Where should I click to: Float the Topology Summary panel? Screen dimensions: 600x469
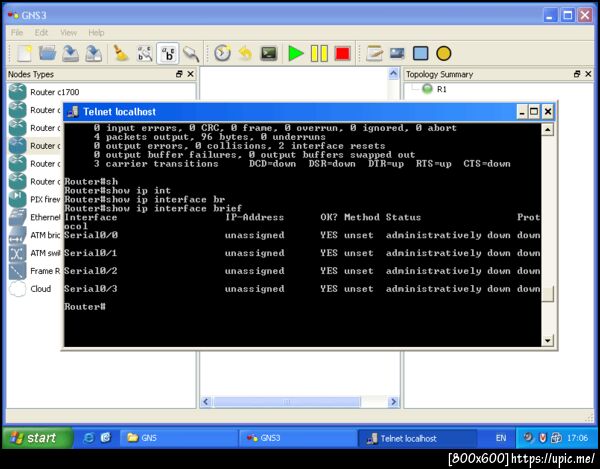(x=577, y=74)
